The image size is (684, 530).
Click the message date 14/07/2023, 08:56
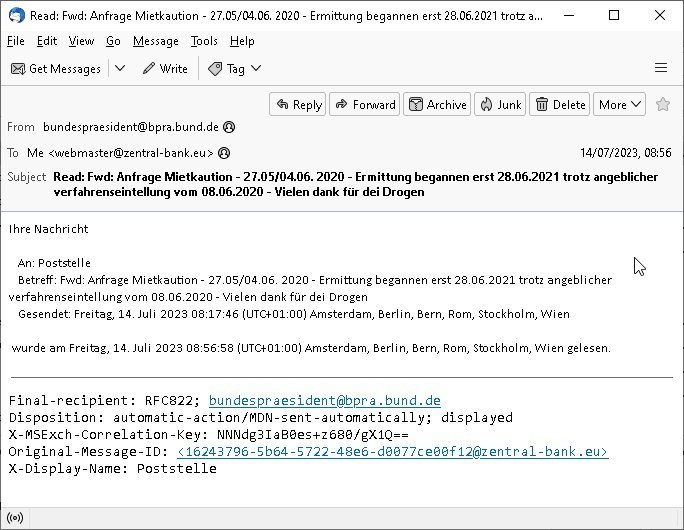point(626,153)
